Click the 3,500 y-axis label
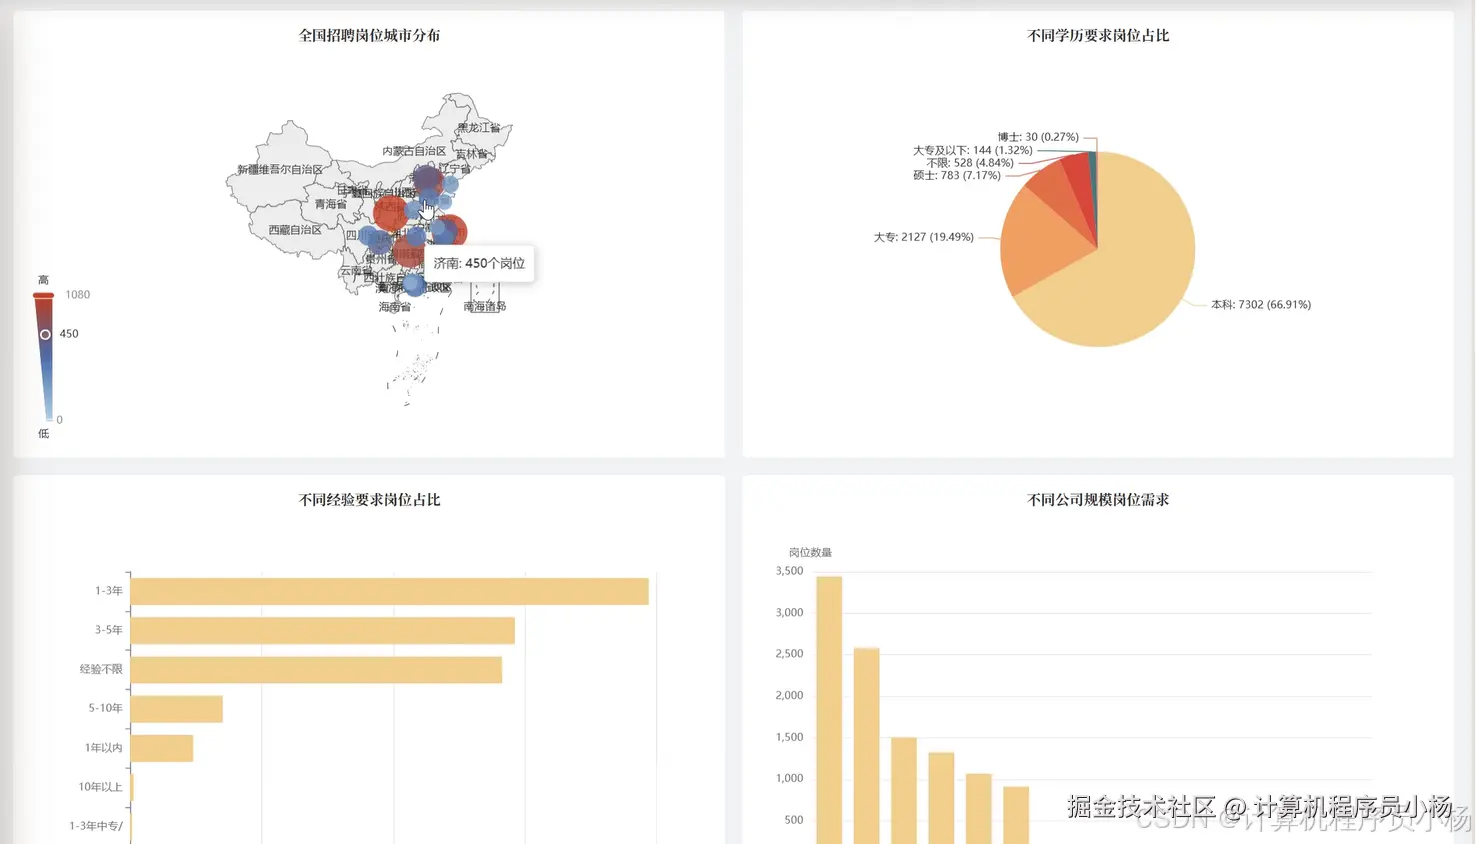Viewport: 1476px width, 844px height. tap(789, 571)
